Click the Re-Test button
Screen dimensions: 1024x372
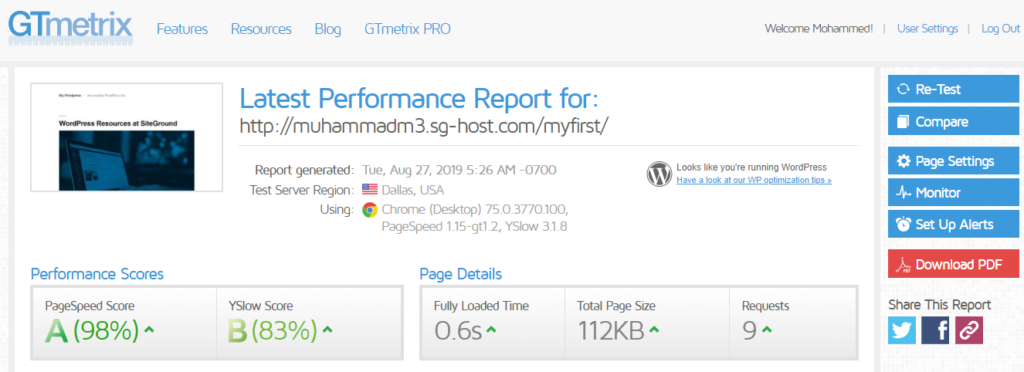pyautogui.click(x=953, y=89)
